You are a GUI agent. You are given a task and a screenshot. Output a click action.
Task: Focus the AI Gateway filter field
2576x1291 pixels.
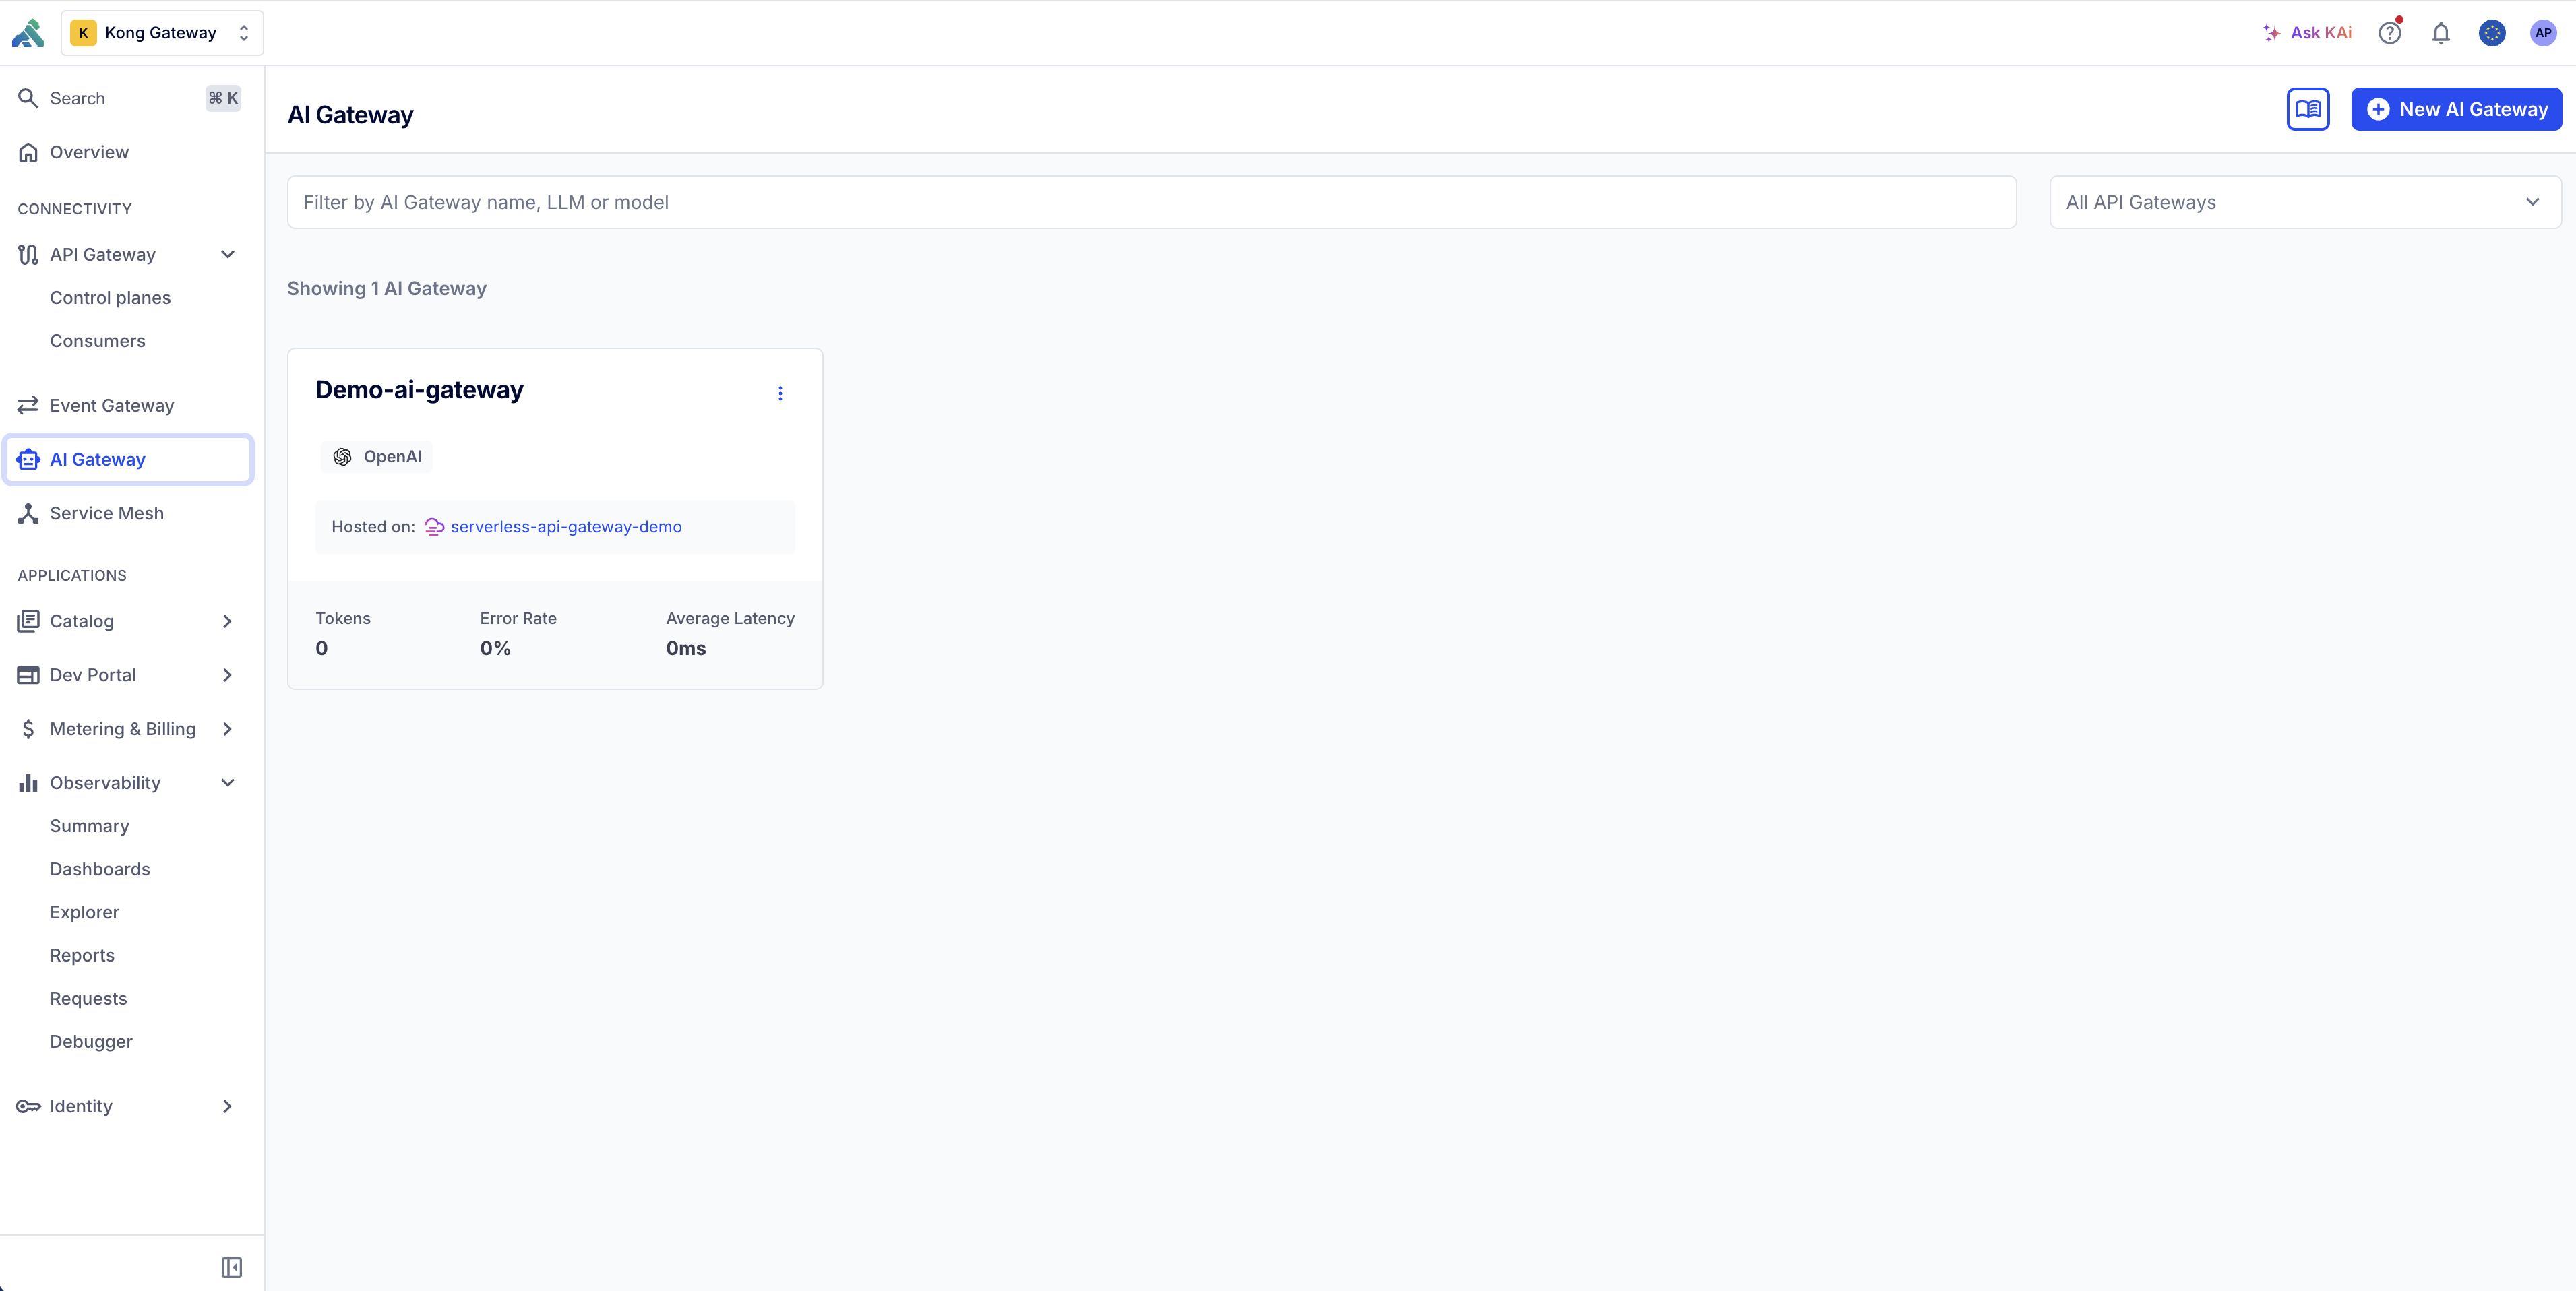[1151, 202]
